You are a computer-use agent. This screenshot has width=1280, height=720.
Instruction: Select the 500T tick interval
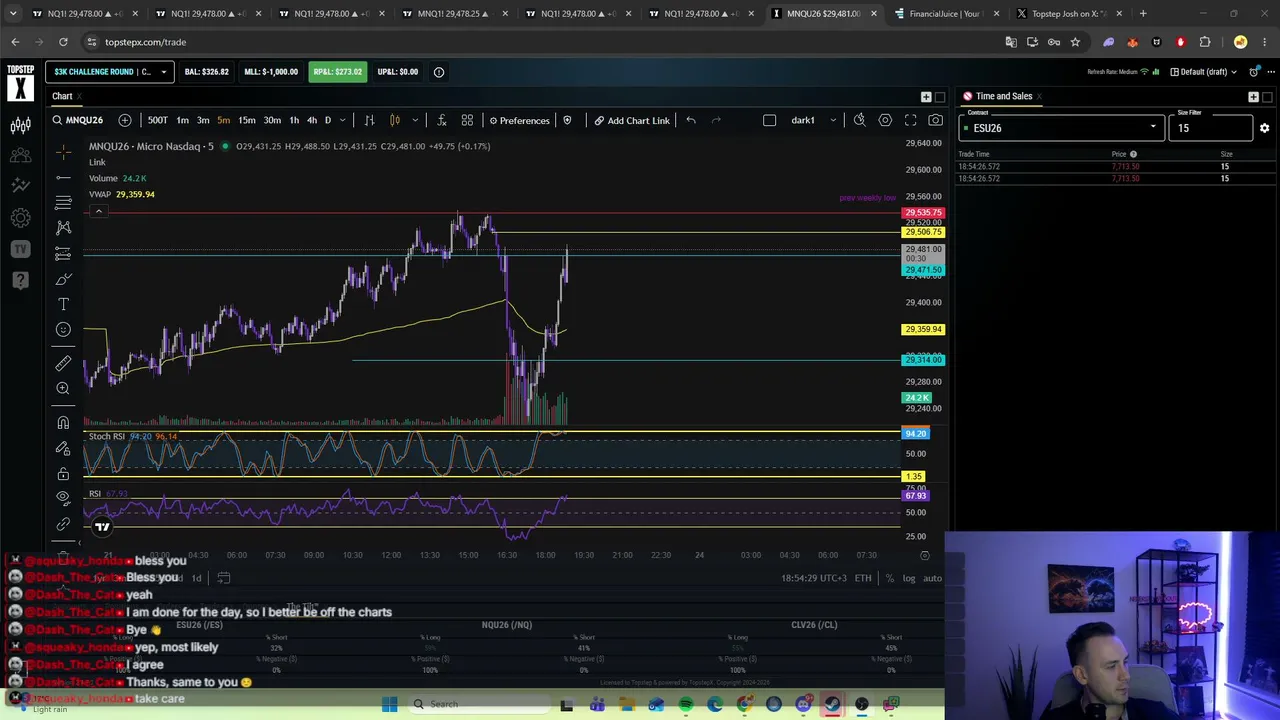coord(158,120)
